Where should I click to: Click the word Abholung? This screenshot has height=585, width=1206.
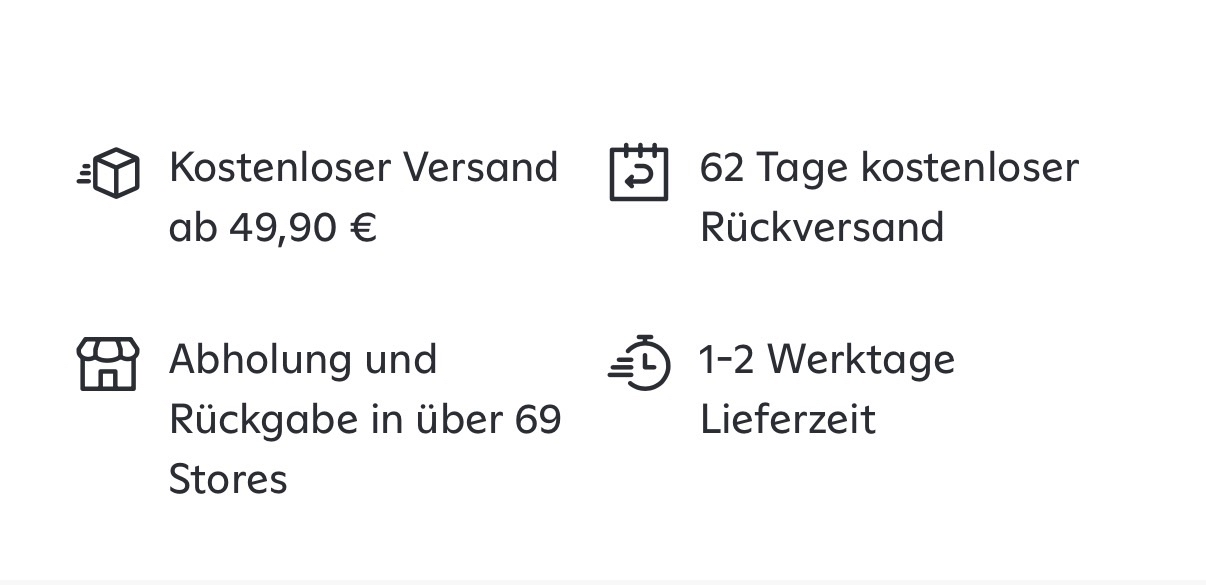(x=259, y=359)
